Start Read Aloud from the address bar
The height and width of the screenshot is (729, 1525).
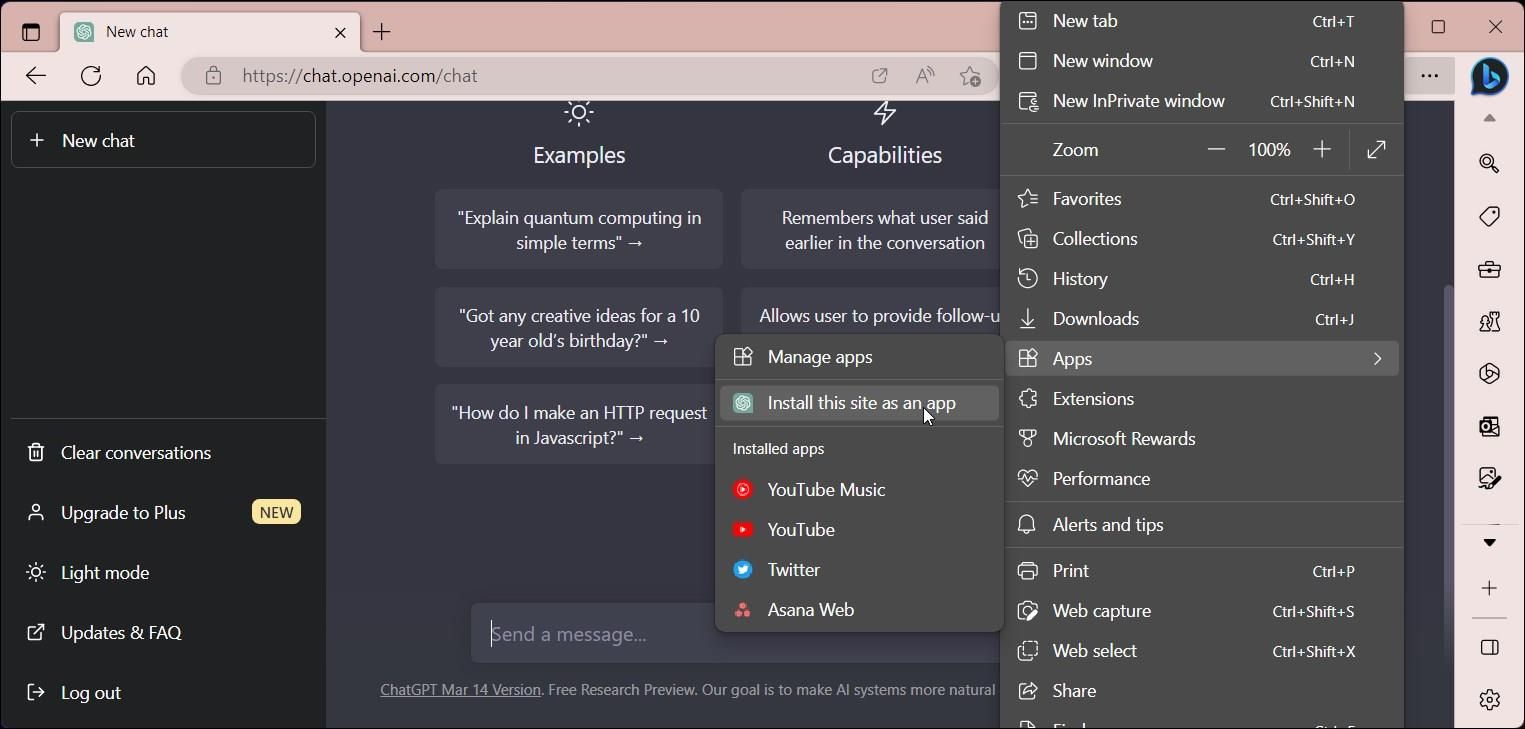click(x=923, y=76)
